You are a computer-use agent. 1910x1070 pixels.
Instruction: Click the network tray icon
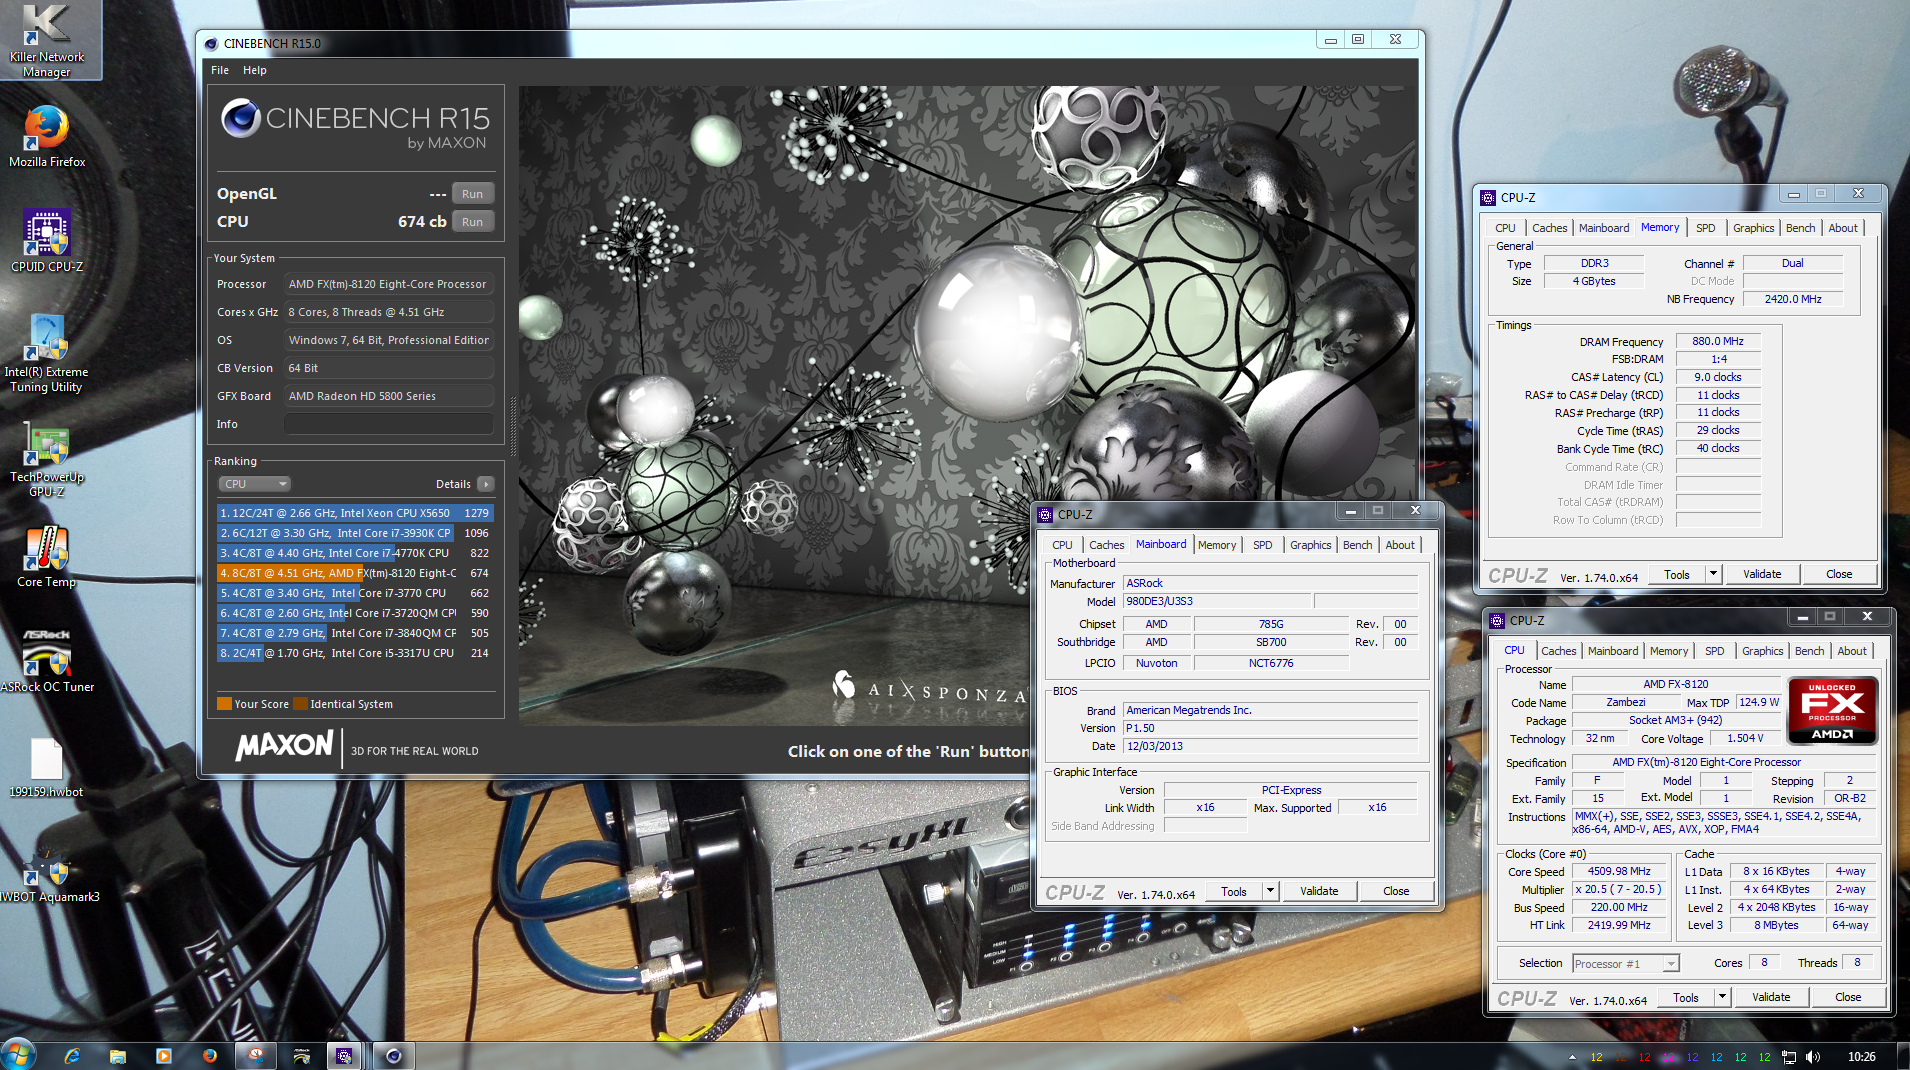[1789, 1057]
